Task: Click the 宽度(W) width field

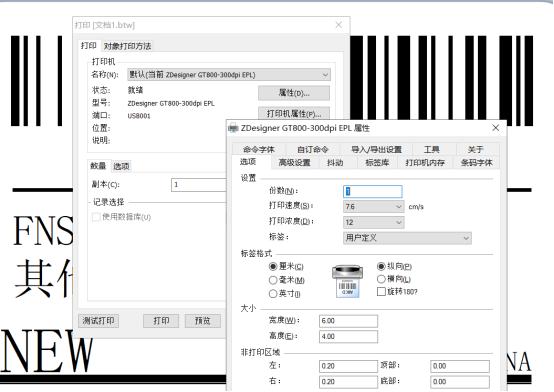Action: (348, 321)
